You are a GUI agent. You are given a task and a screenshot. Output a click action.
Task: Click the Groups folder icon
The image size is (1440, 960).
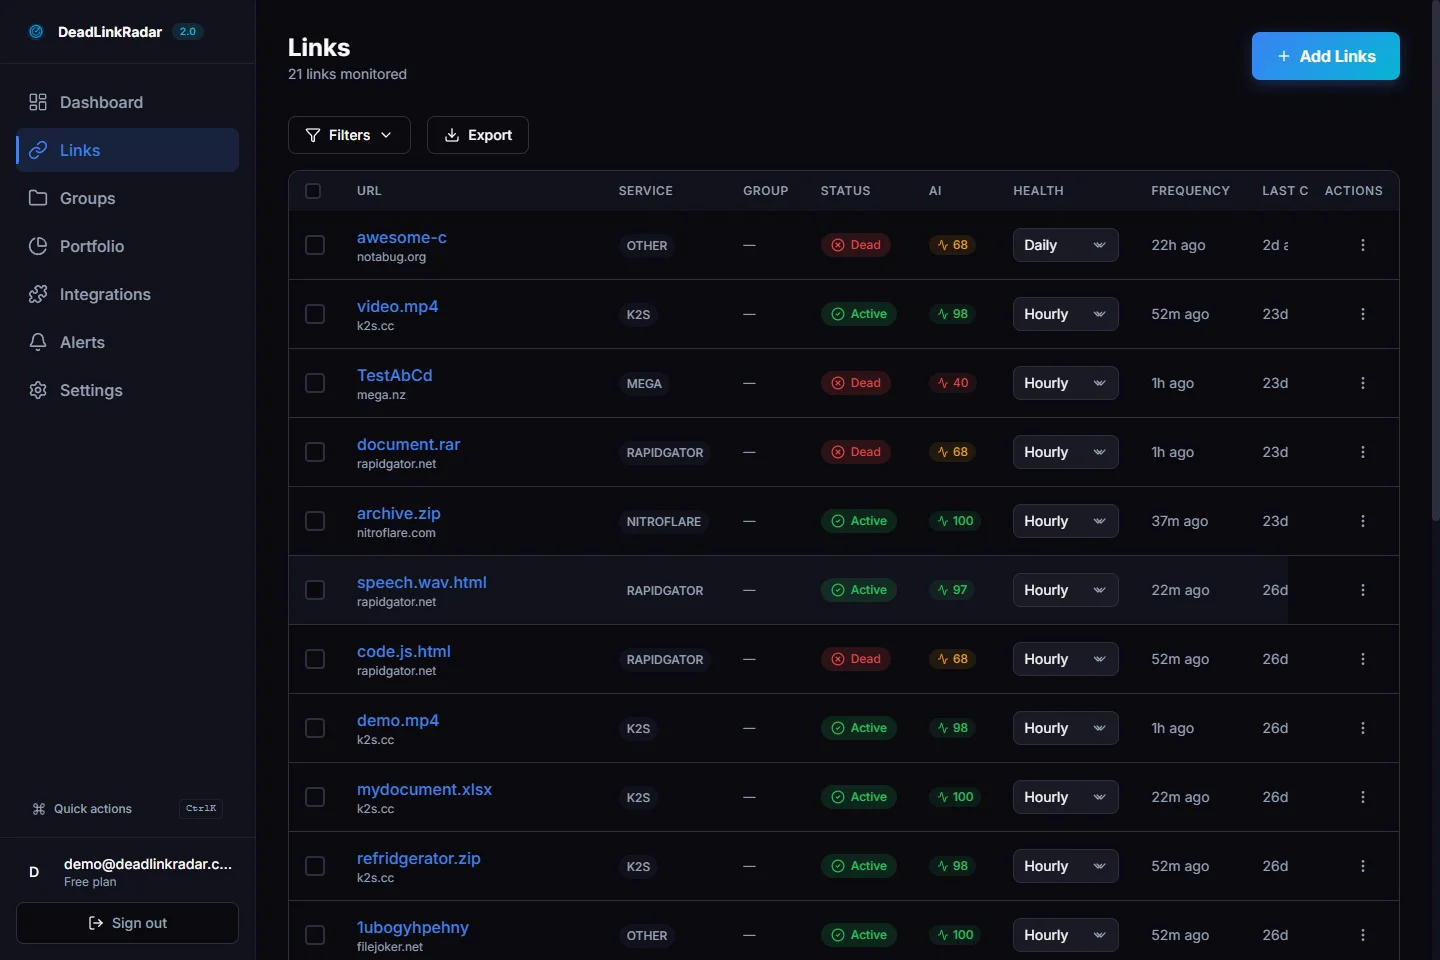(38, 198)
